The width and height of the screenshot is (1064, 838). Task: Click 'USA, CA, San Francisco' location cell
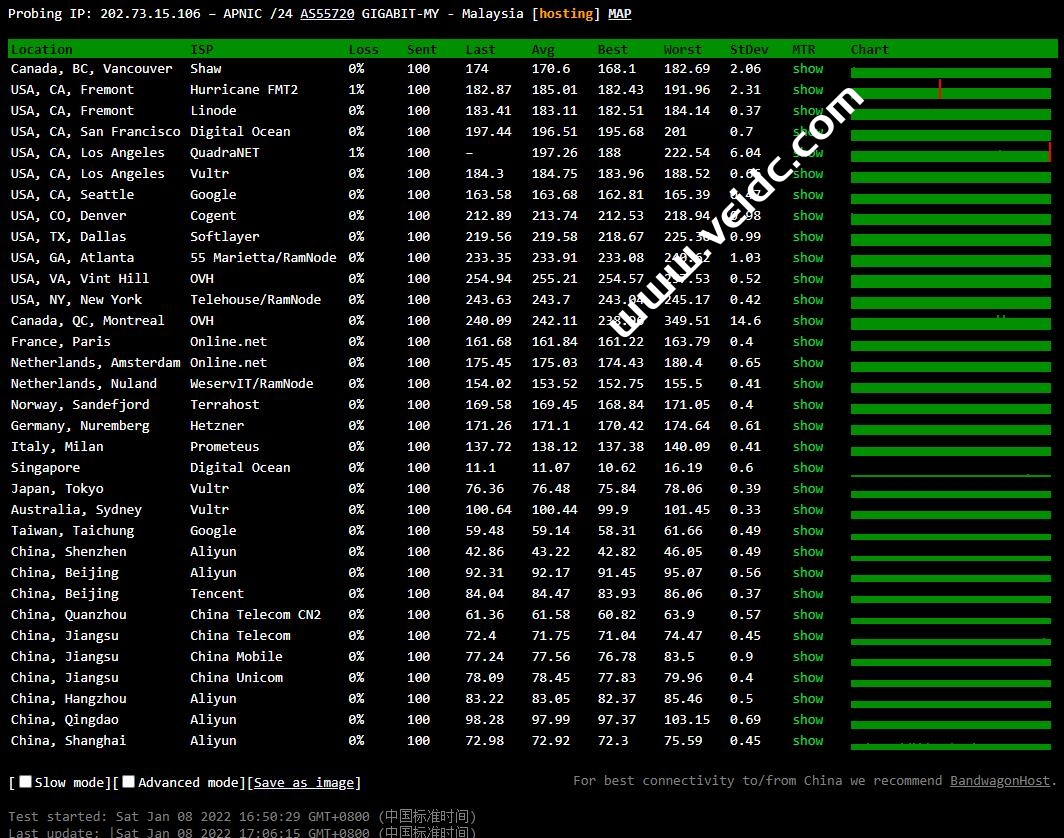(x=96, y=132)
